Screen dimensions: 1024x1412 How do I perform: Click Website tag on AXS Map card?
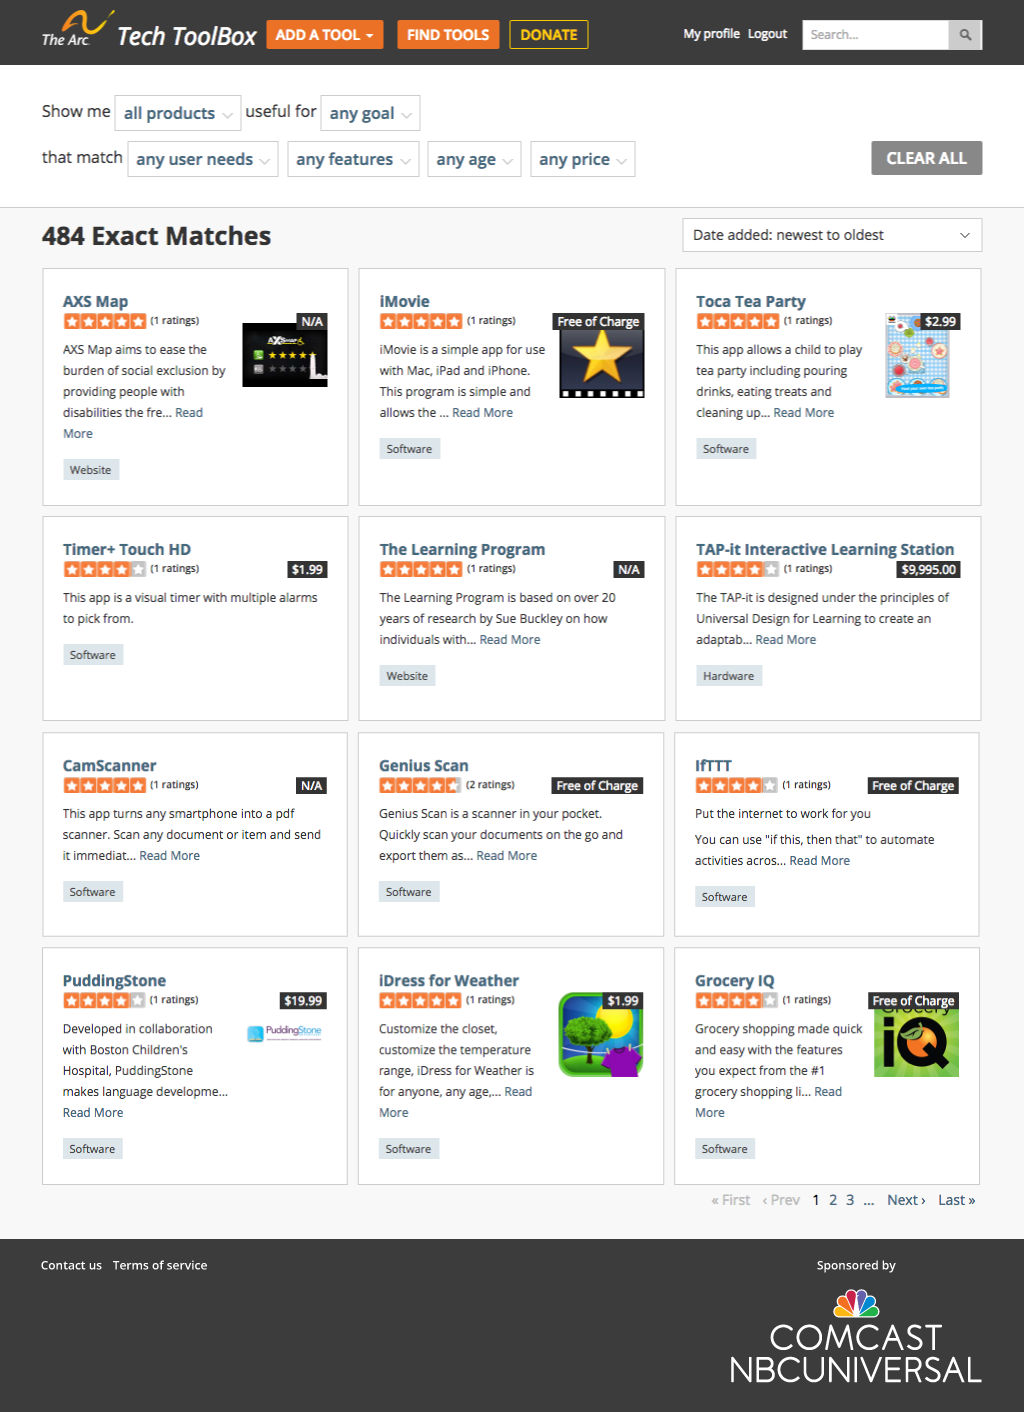[x=91, y=470]
